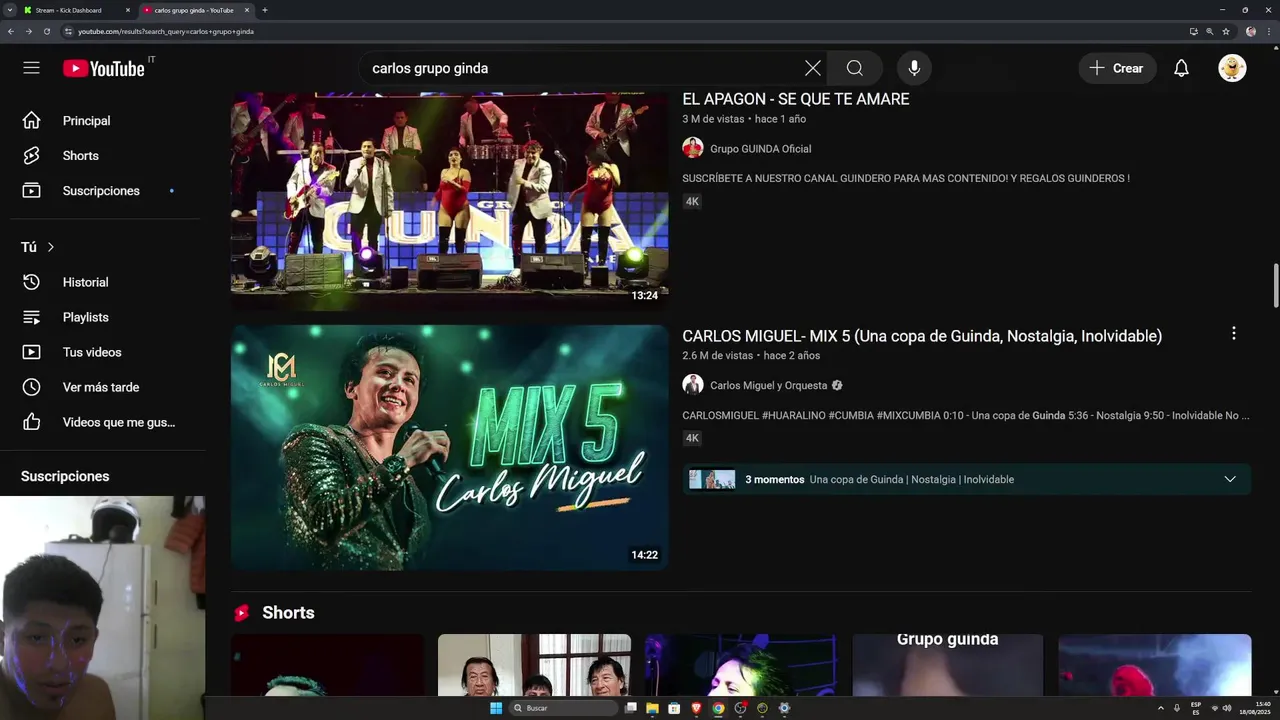Open Task View from the taskbar
Screen dimensions: 1280x720
point(631,708)
